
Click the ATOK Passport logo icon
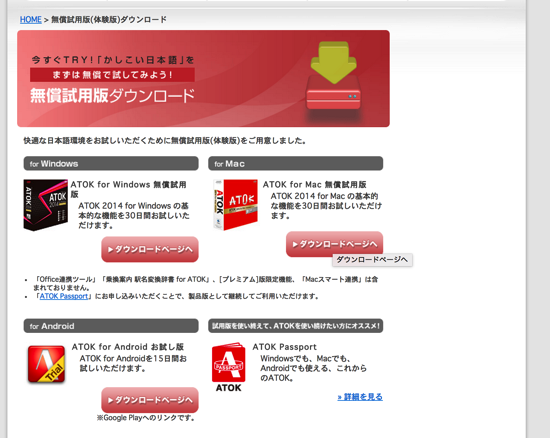tap(228, 367)
